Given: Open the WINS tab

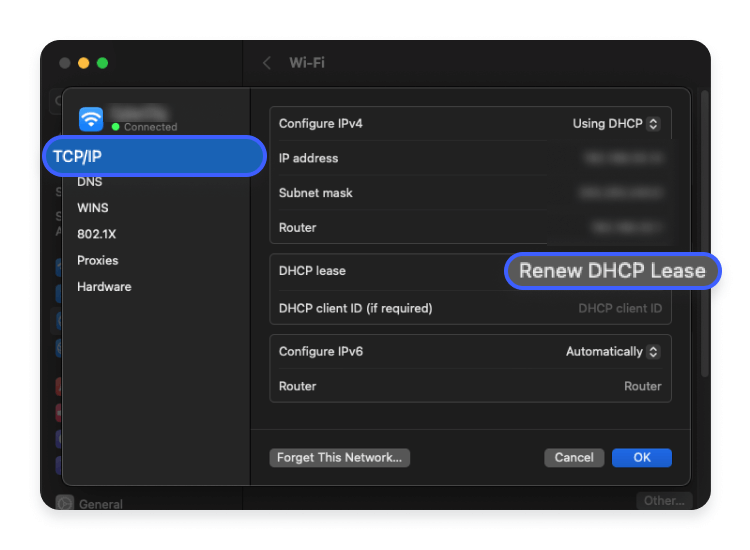Looking at the screenshot, I should click(x=93, y=208).
